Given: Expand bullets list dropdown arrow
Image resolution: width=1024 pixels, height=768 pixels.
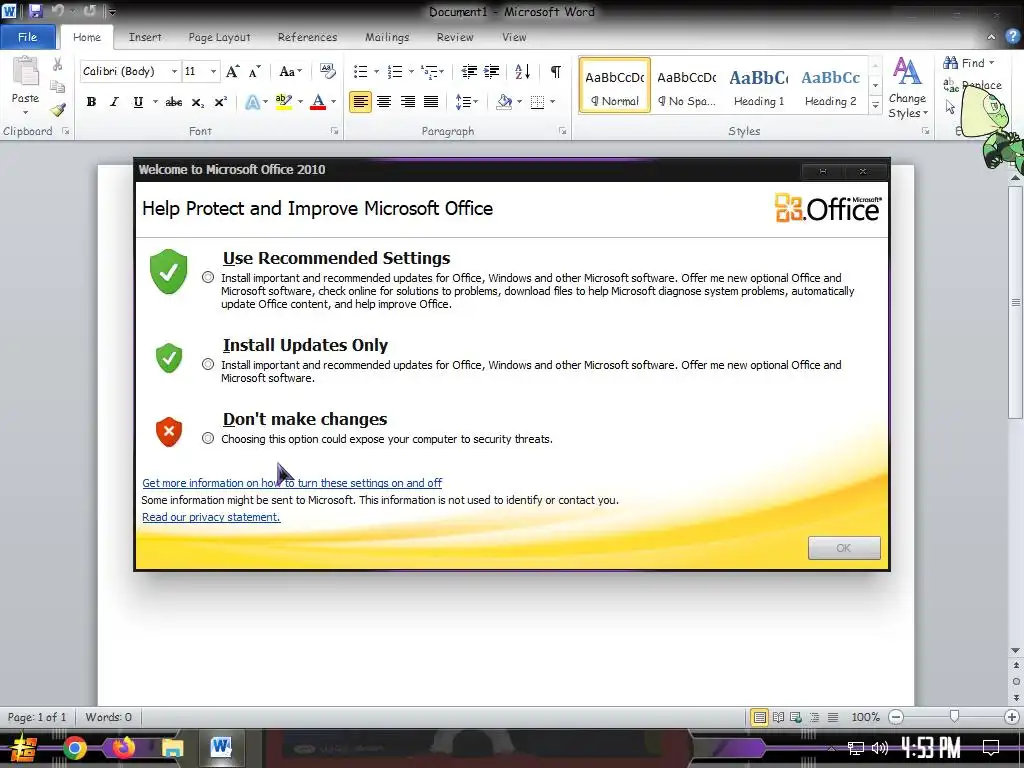Looking at the screenshot, I should (376, 71).
